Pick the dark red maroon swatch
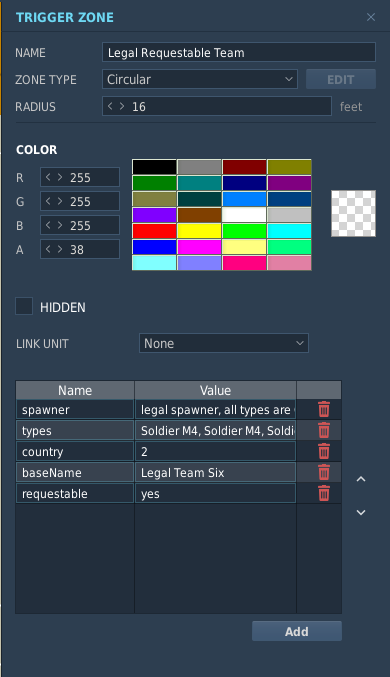The image size is (390, 677). pyautogui.click(x=244, y=167)
